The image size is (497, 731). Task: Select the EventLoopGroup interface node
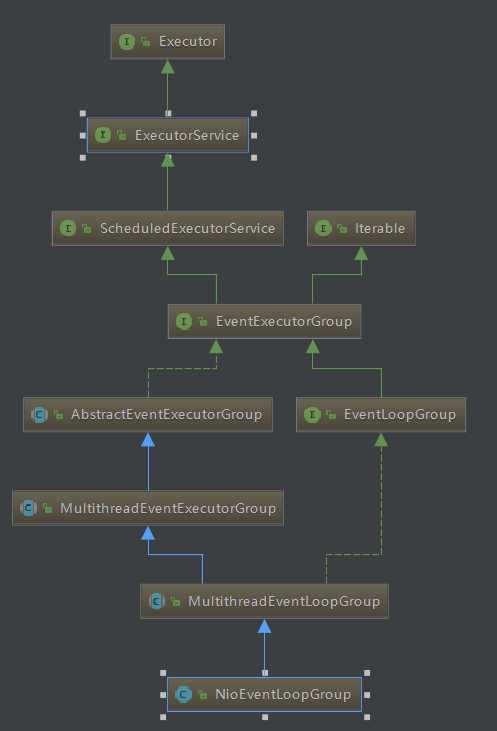(381, 414)
